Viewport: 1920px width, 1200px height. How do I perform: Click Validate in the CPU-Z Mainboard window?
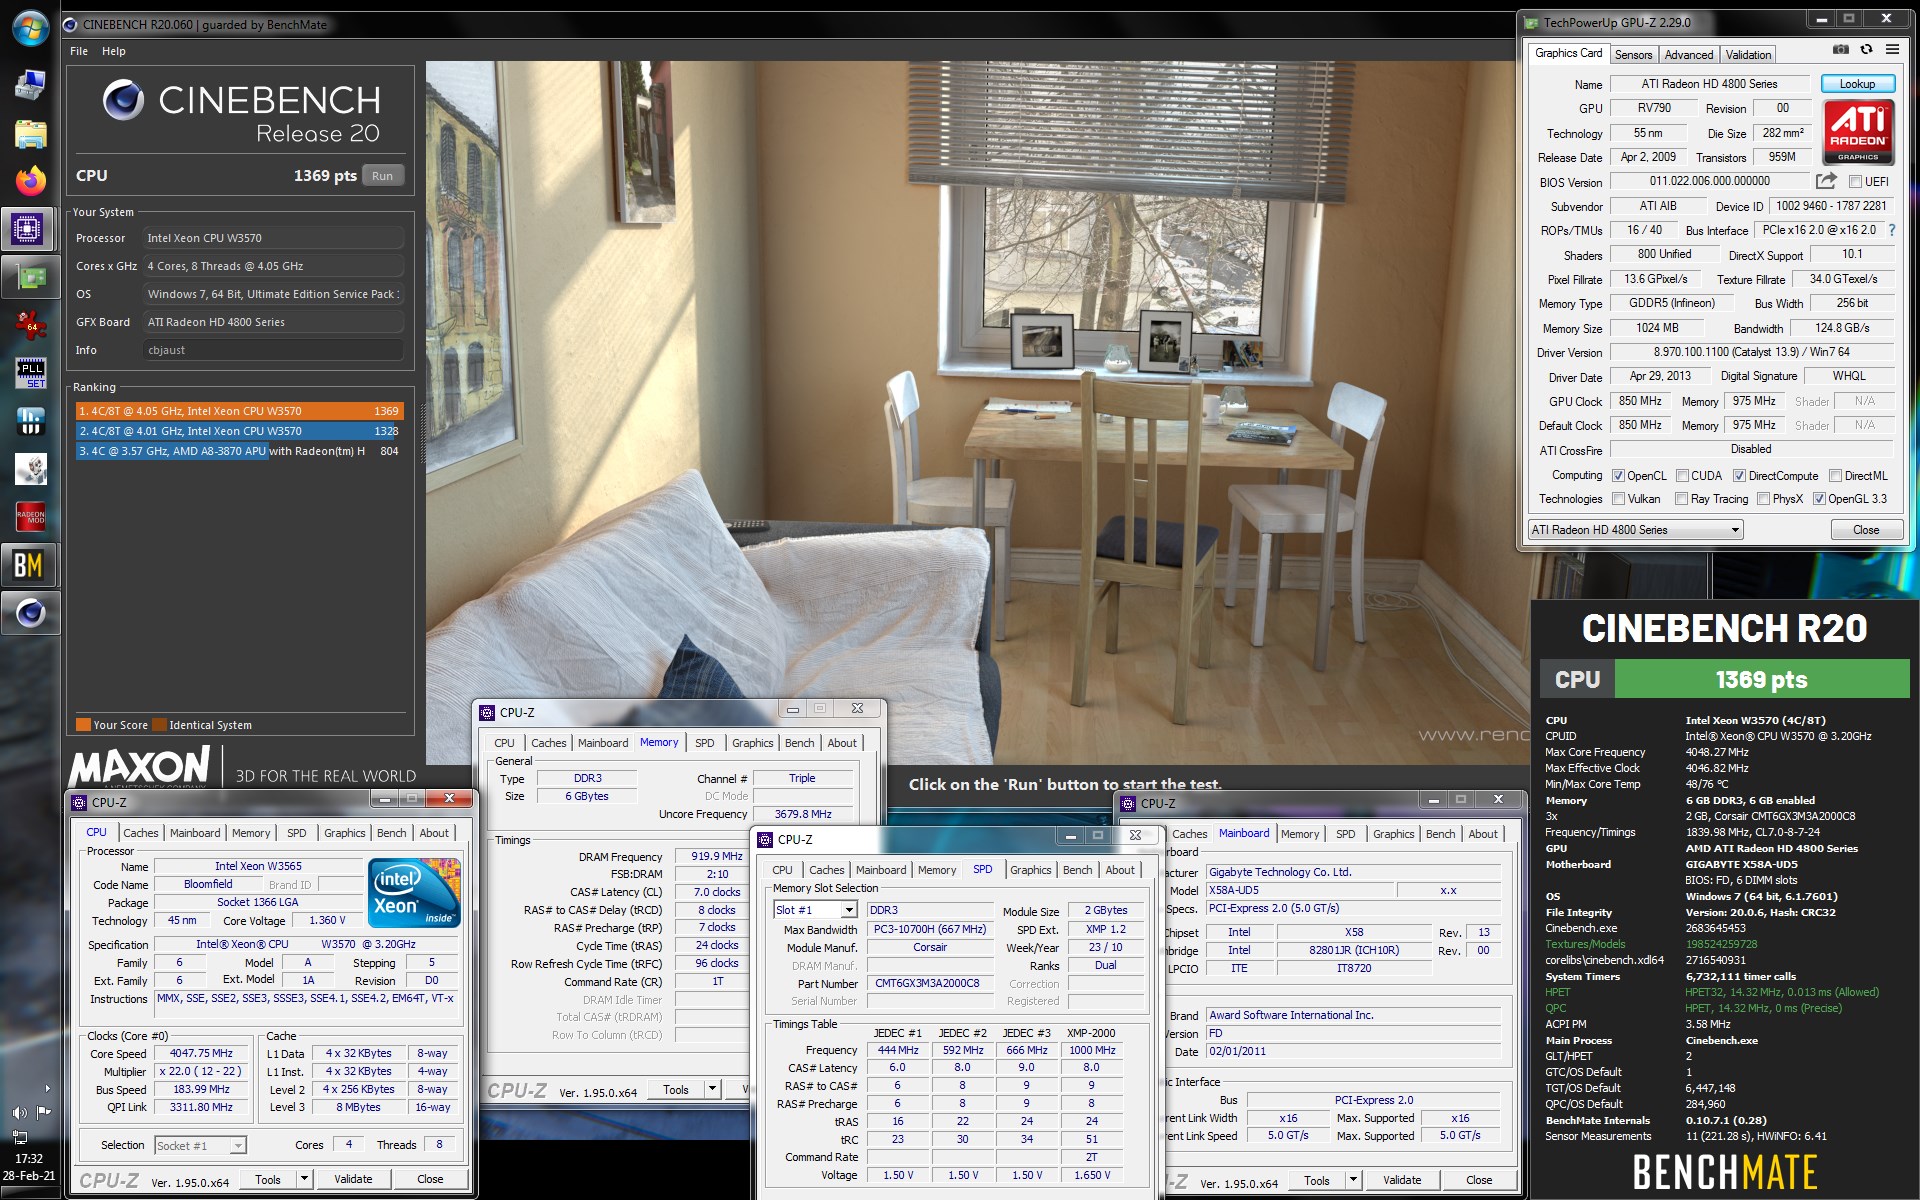tap(1402, 1181)
